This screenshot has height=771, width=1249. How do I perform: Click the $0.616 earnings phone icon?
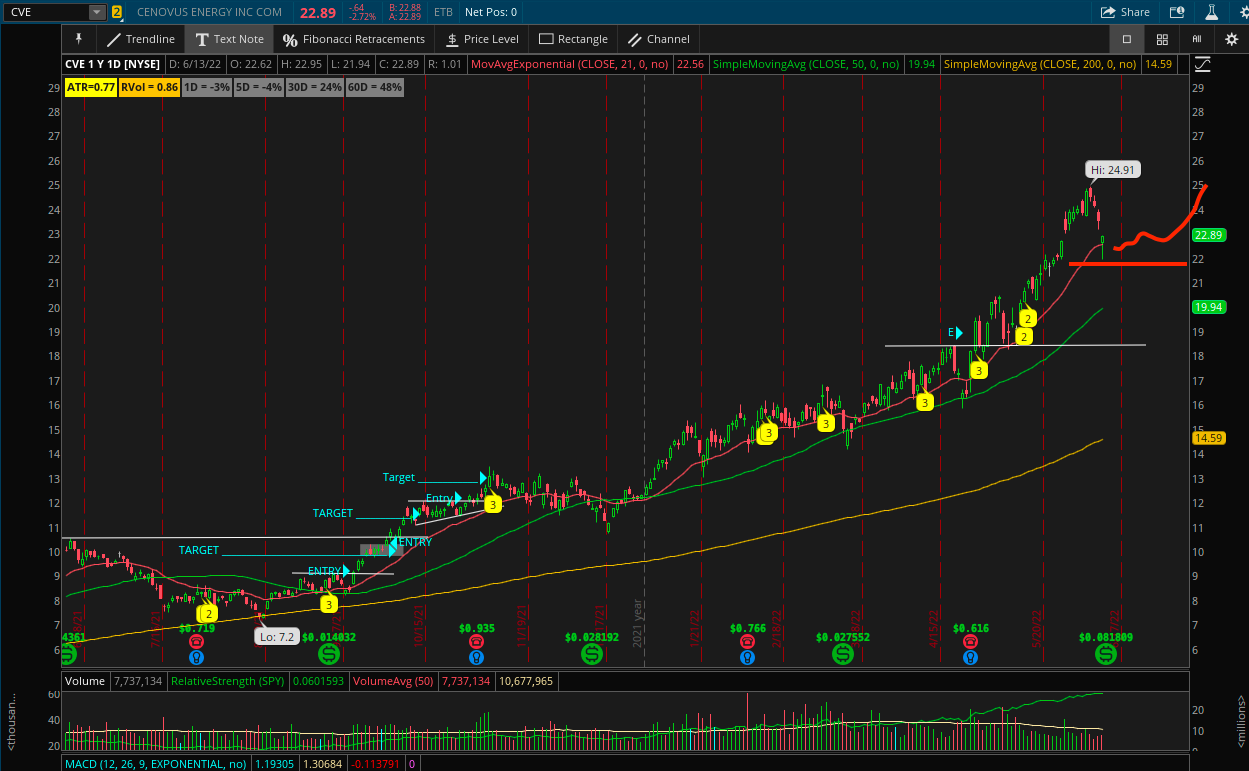click(970, 641)
